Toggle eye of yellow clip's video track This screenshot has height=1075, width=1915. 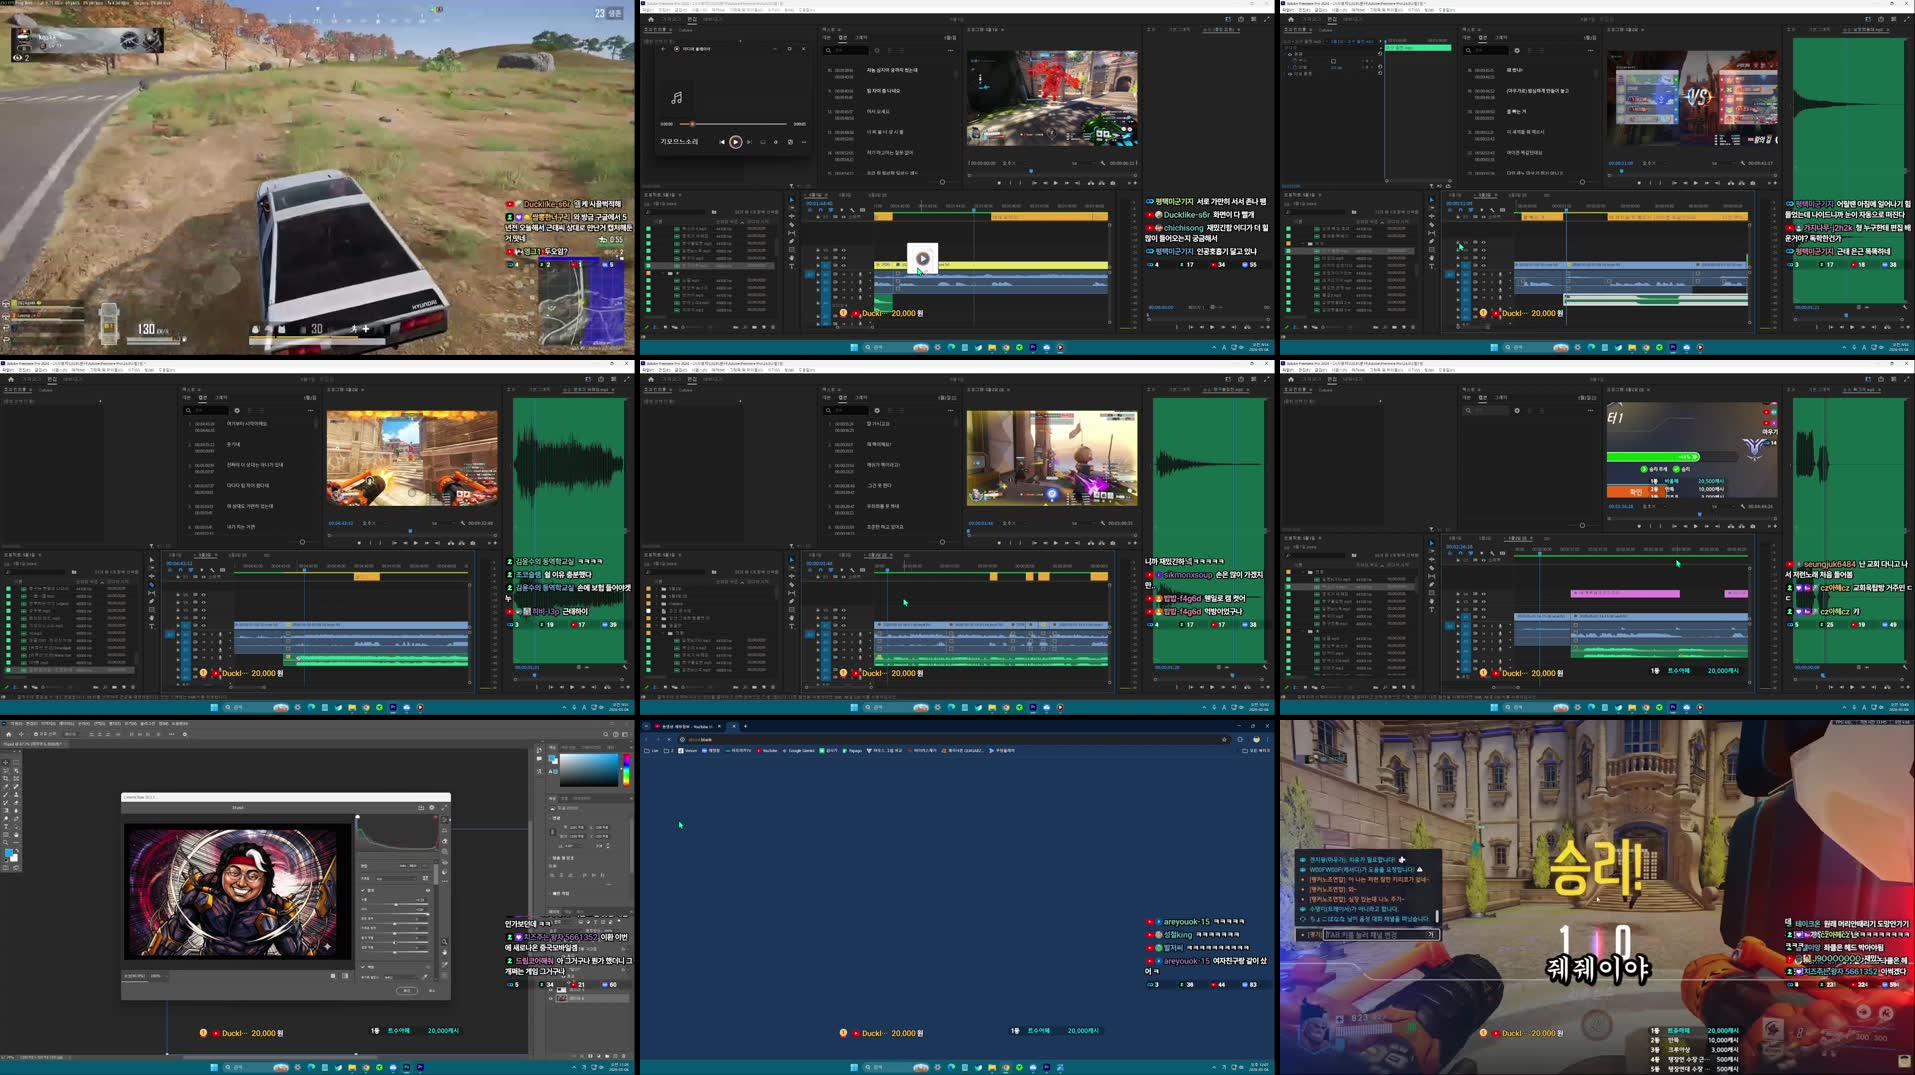tap(844, 266)
